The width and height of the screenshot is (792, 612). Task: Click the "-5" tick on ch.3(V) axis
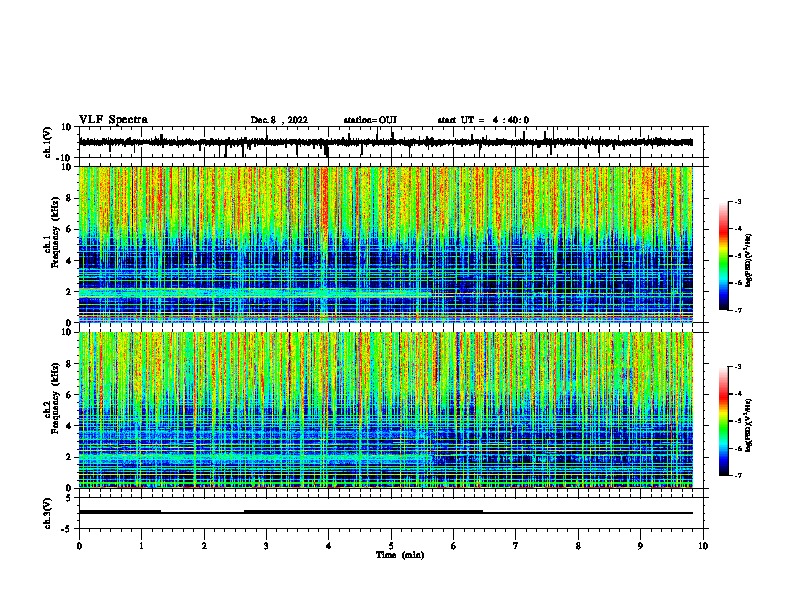pos(67,529)
